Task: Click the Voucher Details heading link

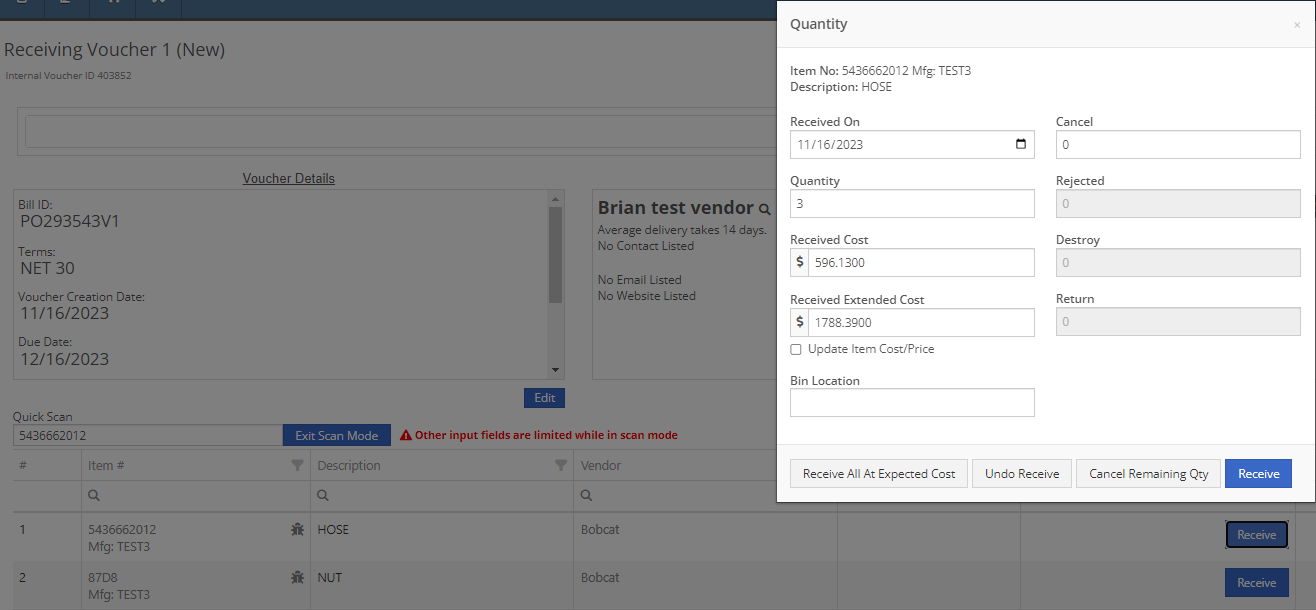Action: click(x=289, y=178)
